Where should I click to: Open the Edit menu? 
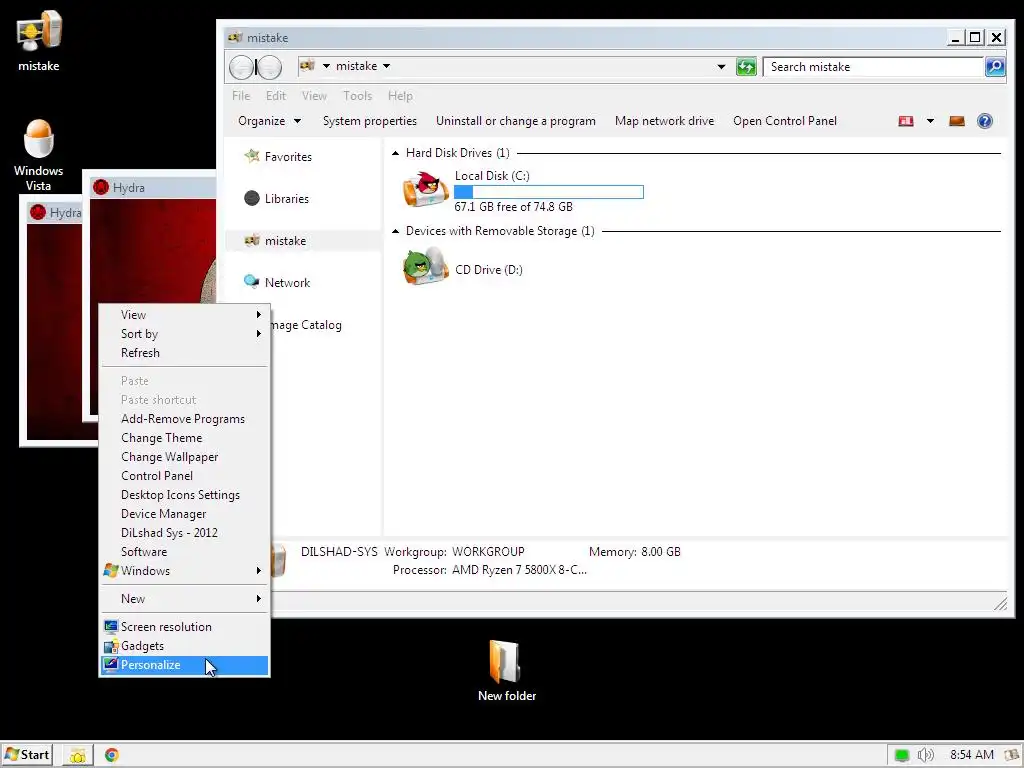pos(276,95)
